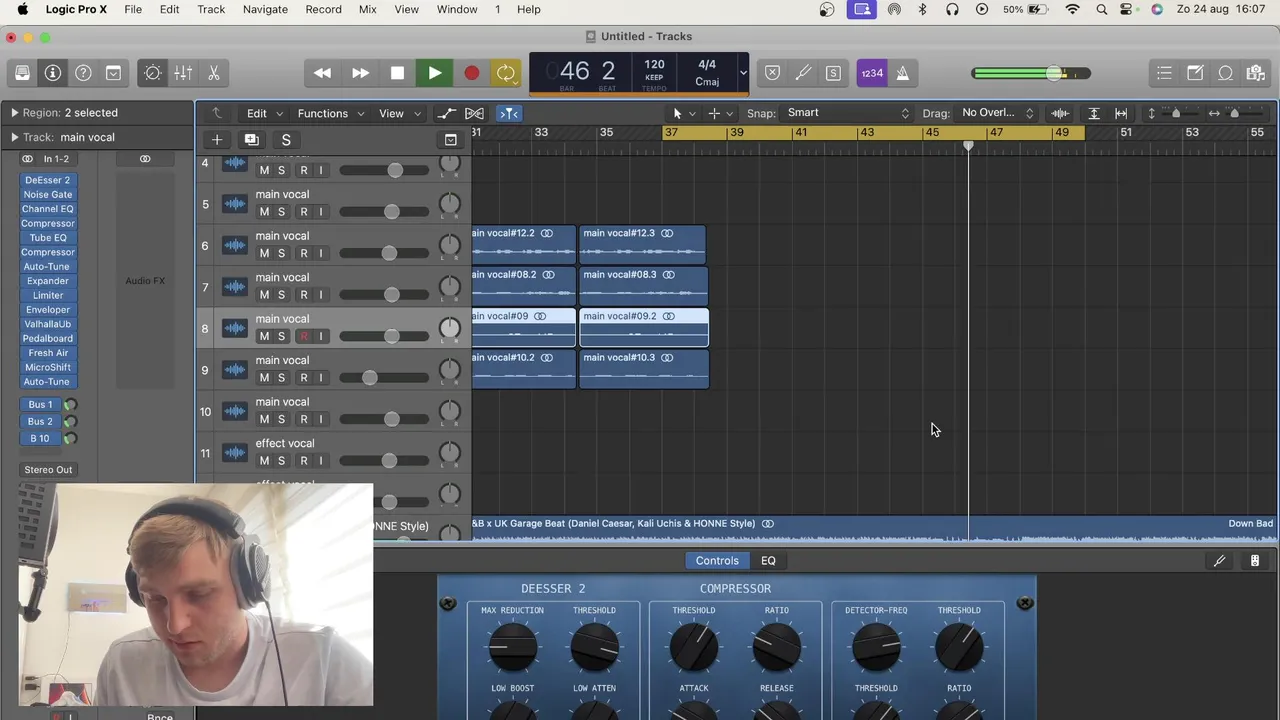Expand the Track inspector disclosure triangle
Viewport: 1280px width, 720px height.
[x=14, y=137]
